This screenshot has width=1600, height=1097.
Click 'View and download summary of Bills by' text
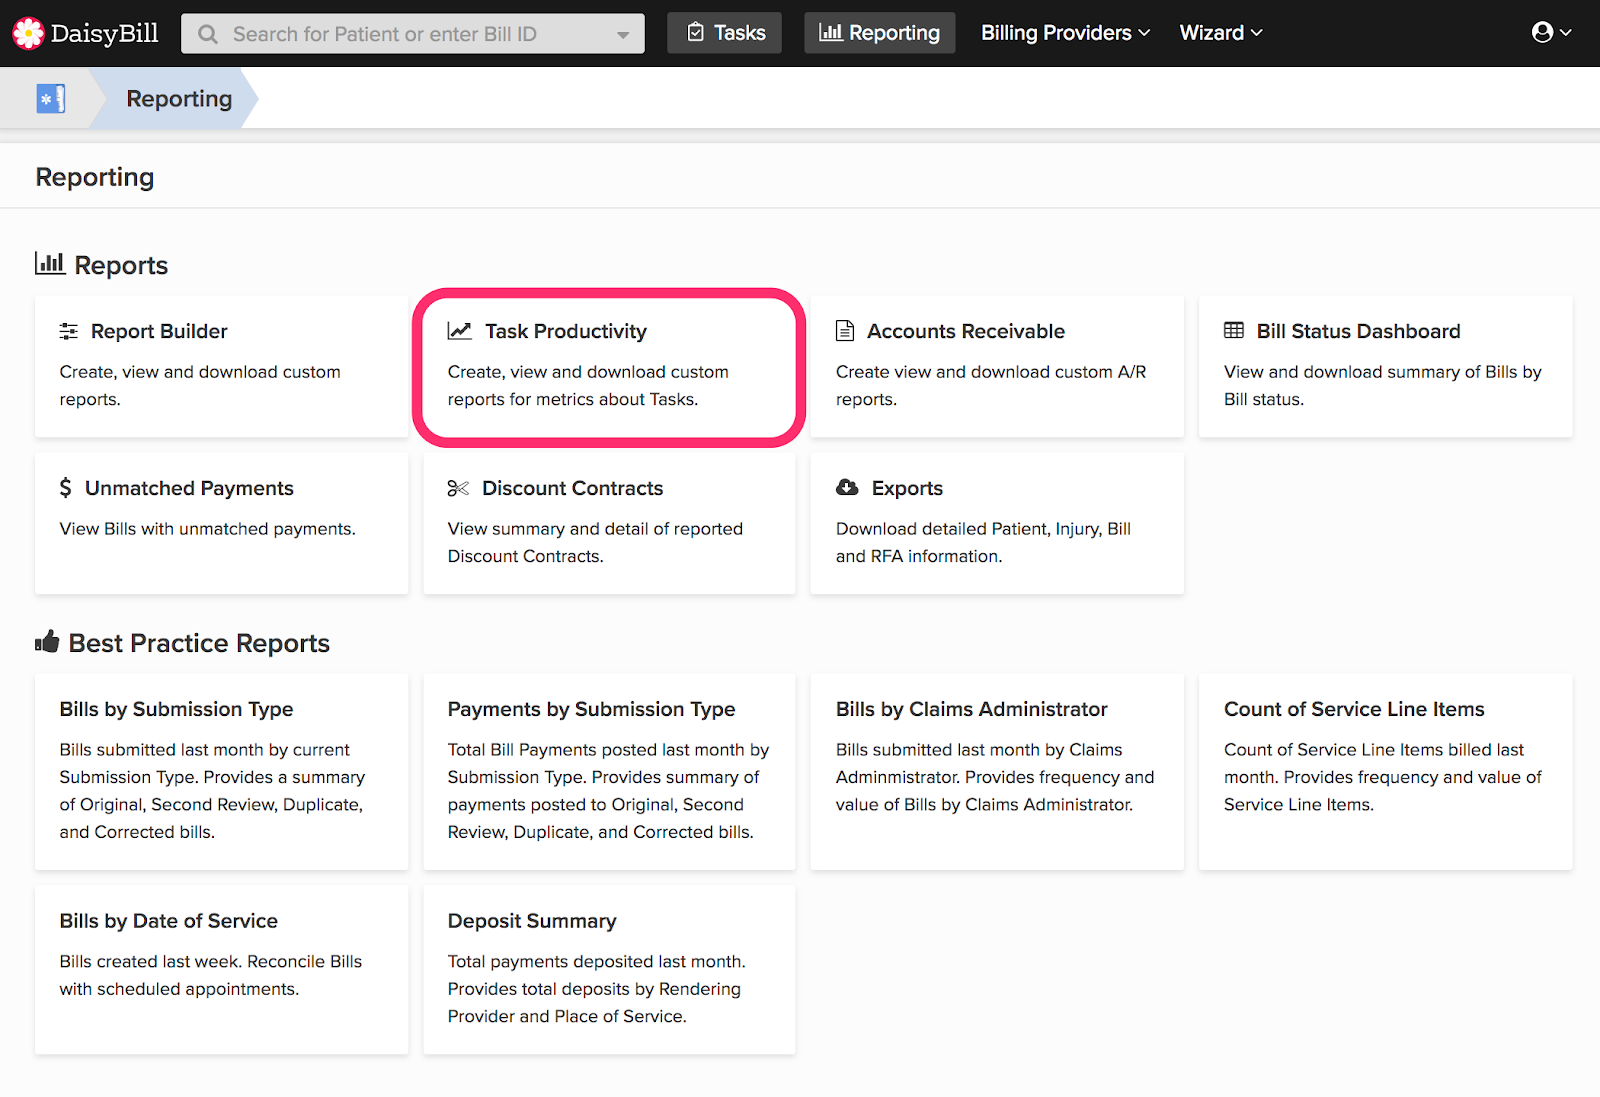coord(1383,372)
